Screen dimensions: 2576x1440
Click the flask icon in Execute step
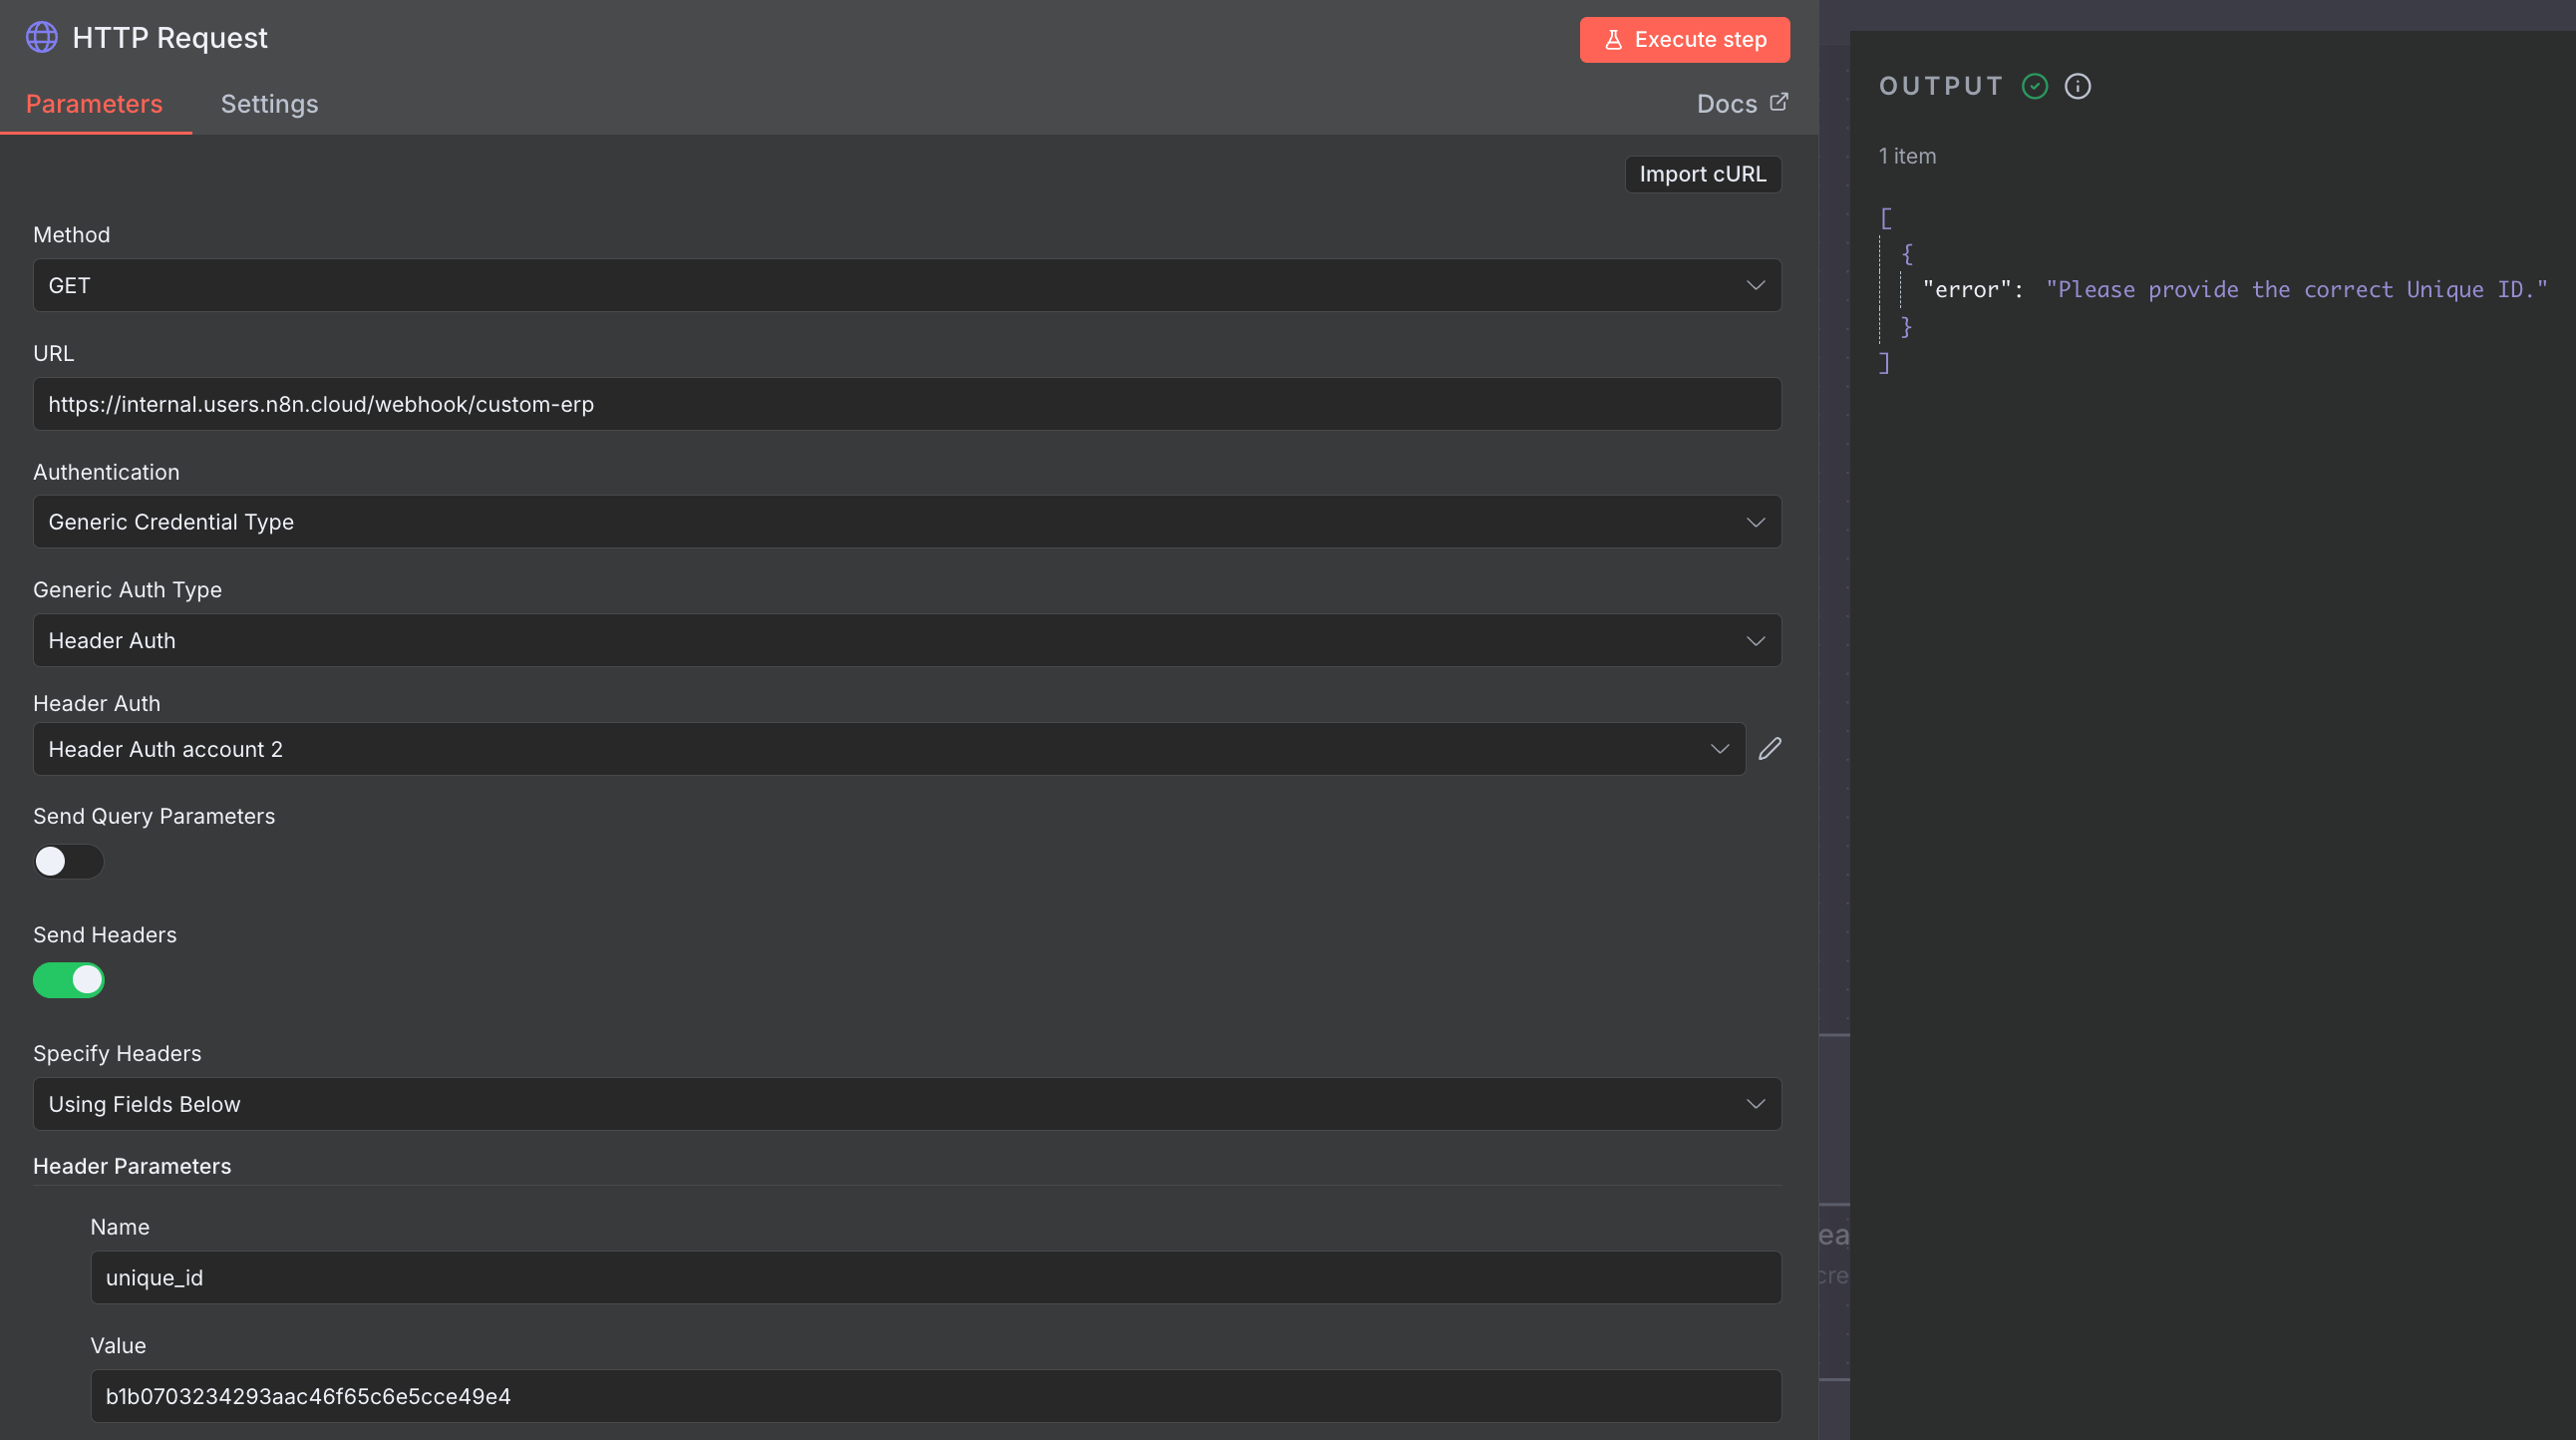(x=1613, y=40)
